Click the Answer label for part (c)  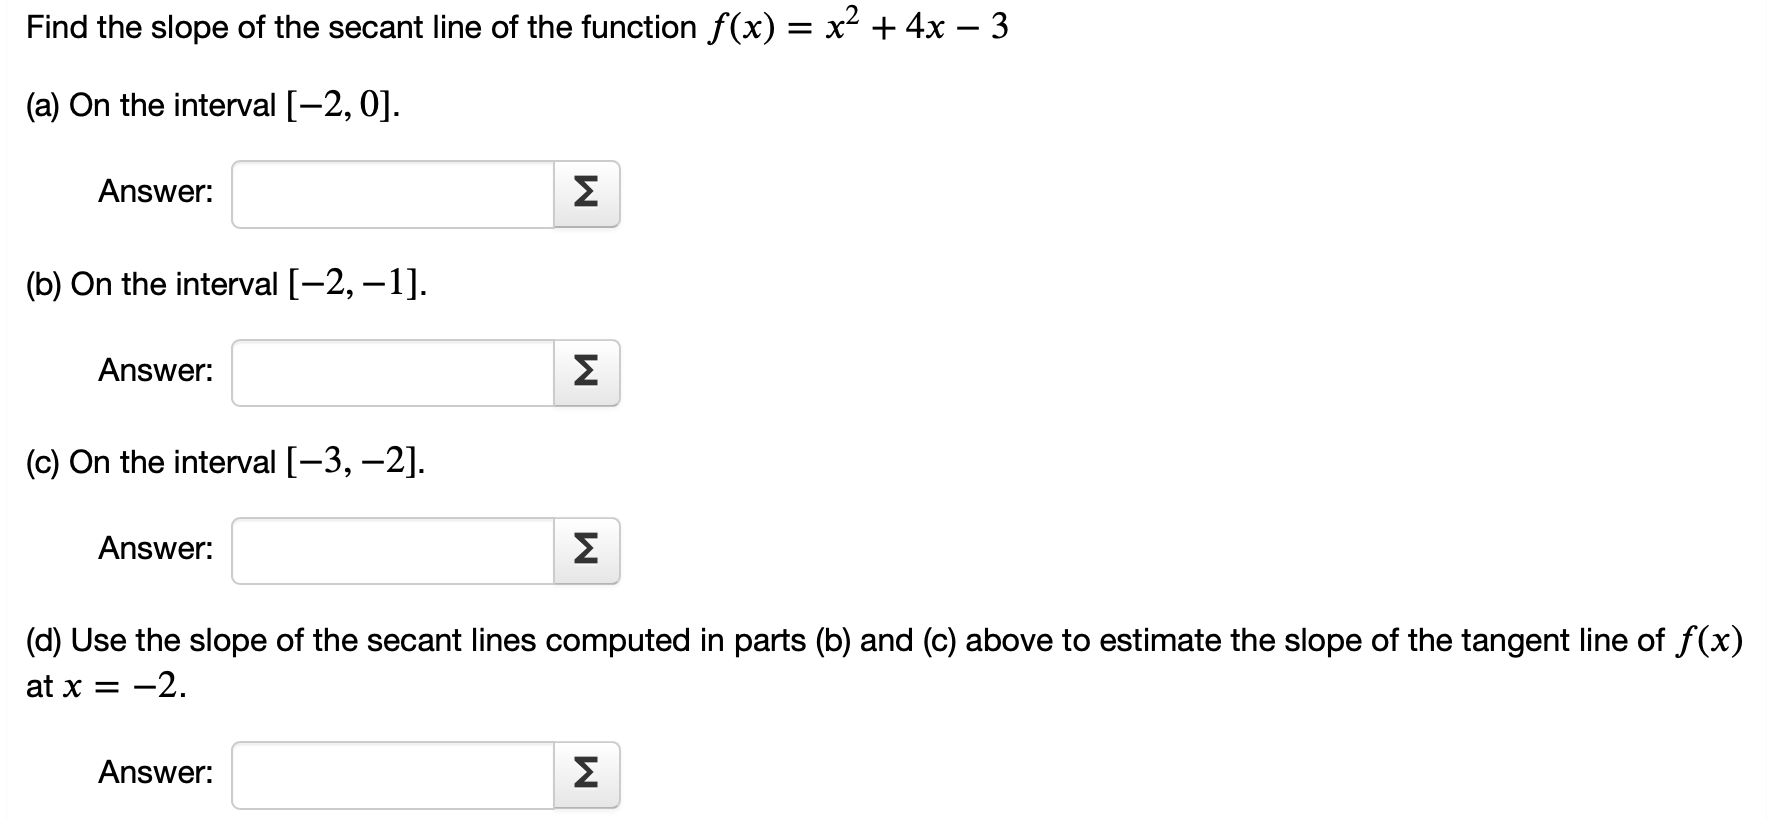(x=155, y=548)
